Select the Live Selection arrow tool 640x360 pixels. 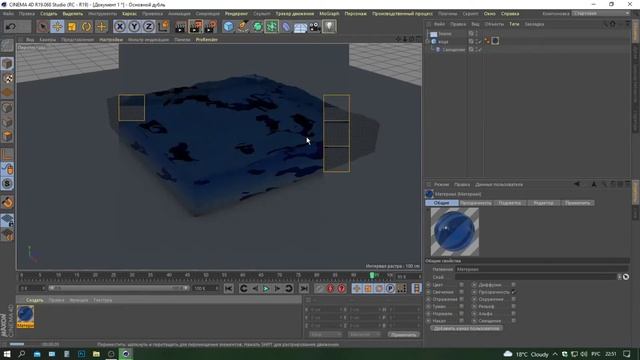[x=42, y=27]
